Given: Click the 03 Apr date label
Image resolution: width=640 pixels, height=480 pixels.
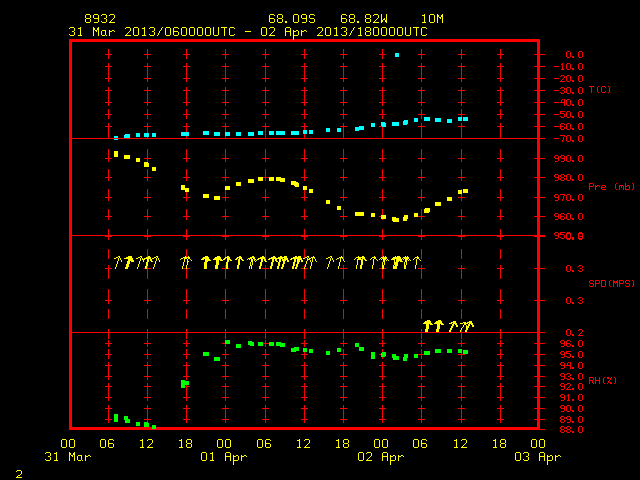Looking at the screenshot, I should pos(538,457).
